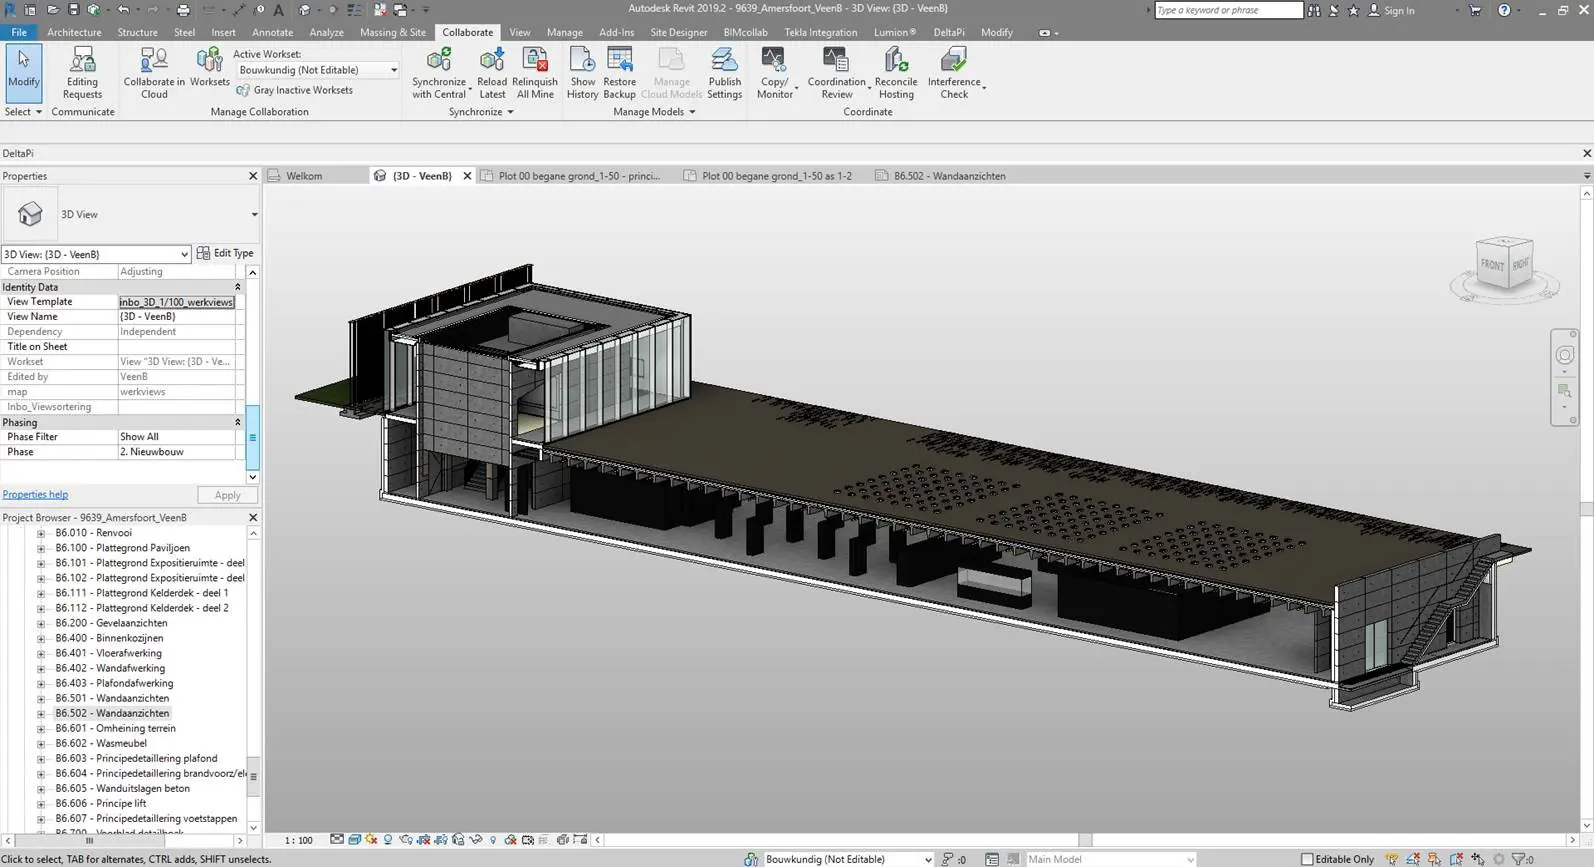Click the ViewCube in the 3D view
The image size is (1594, 867).
point(1504,264)
